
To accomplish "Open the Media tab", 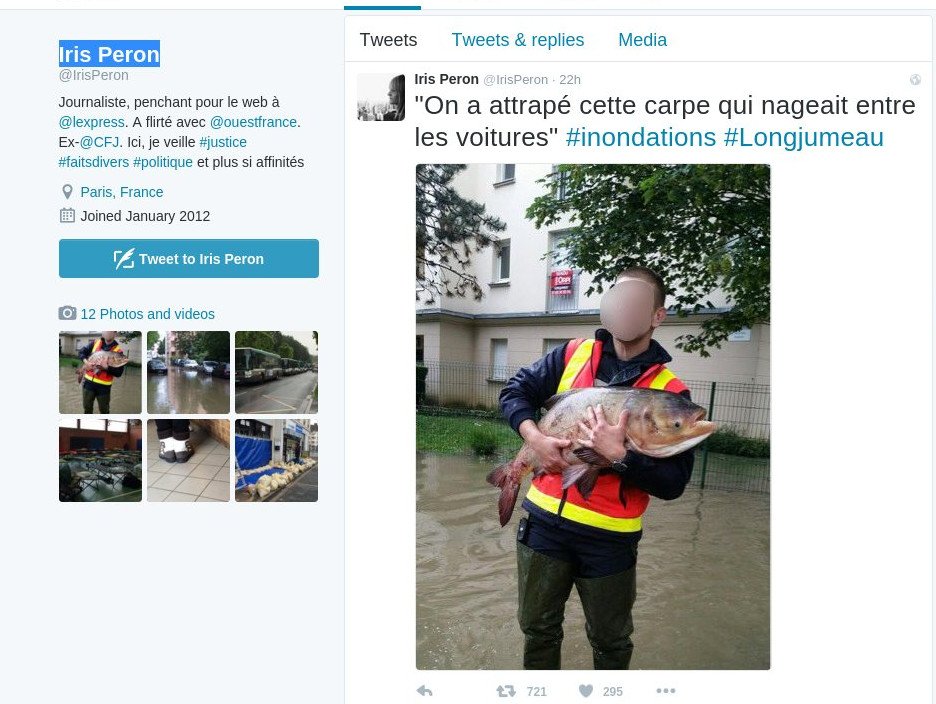I will (642, 40).
